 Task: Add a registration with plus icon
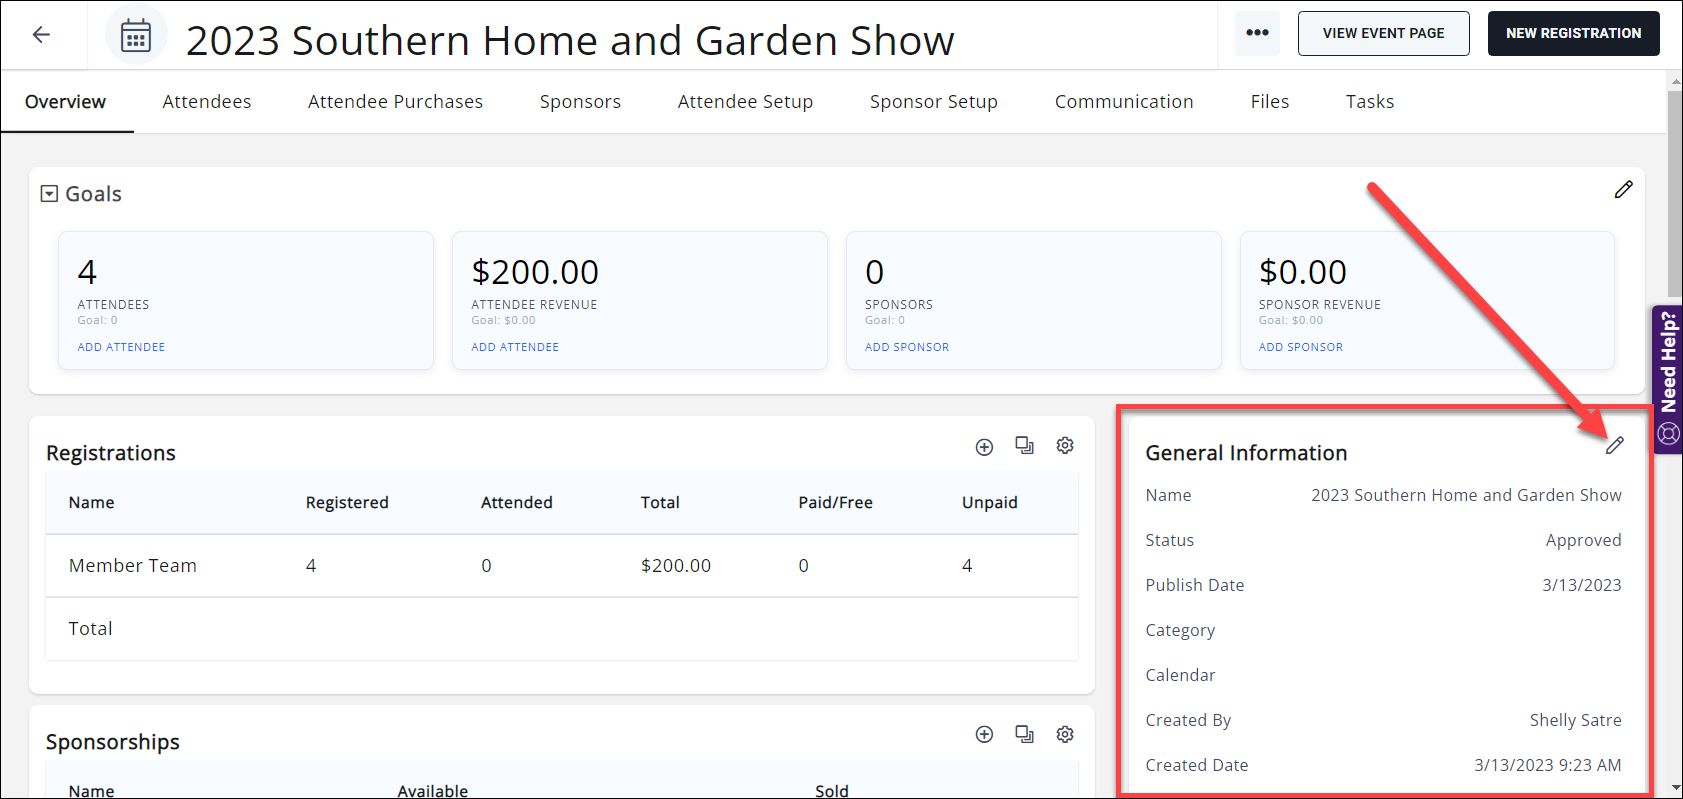[984, 447]
